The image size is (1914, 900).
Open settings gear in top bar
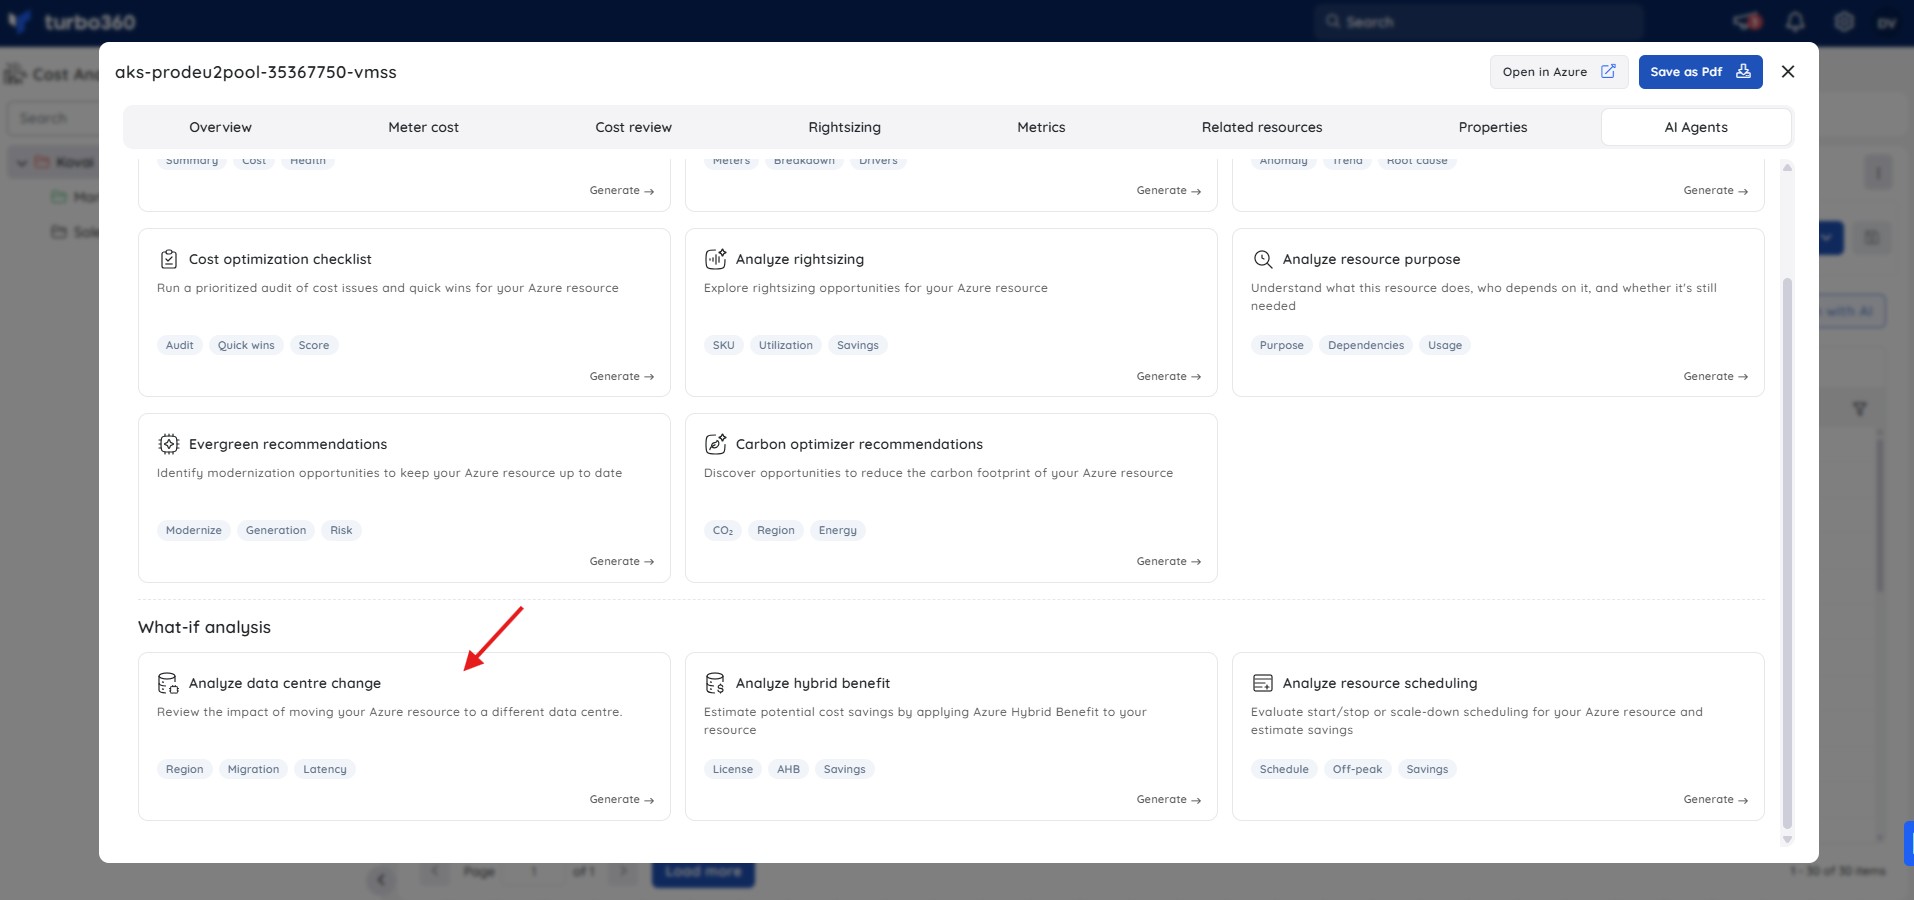[1844, 22]
